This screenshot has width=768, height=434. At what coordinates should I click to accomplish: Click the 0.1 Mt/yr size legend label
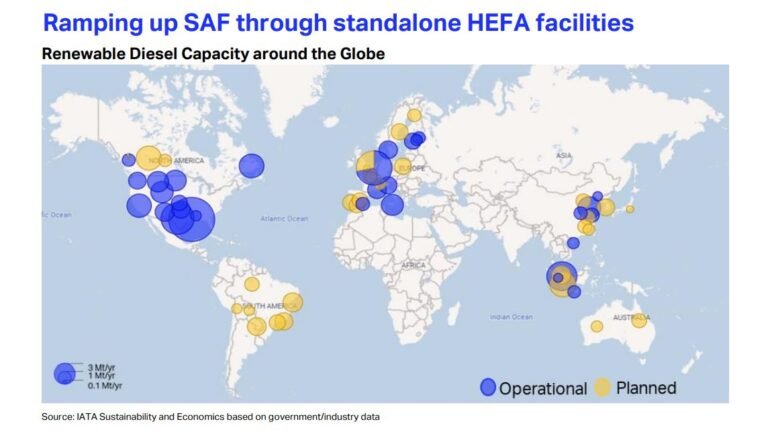(104, 385)
